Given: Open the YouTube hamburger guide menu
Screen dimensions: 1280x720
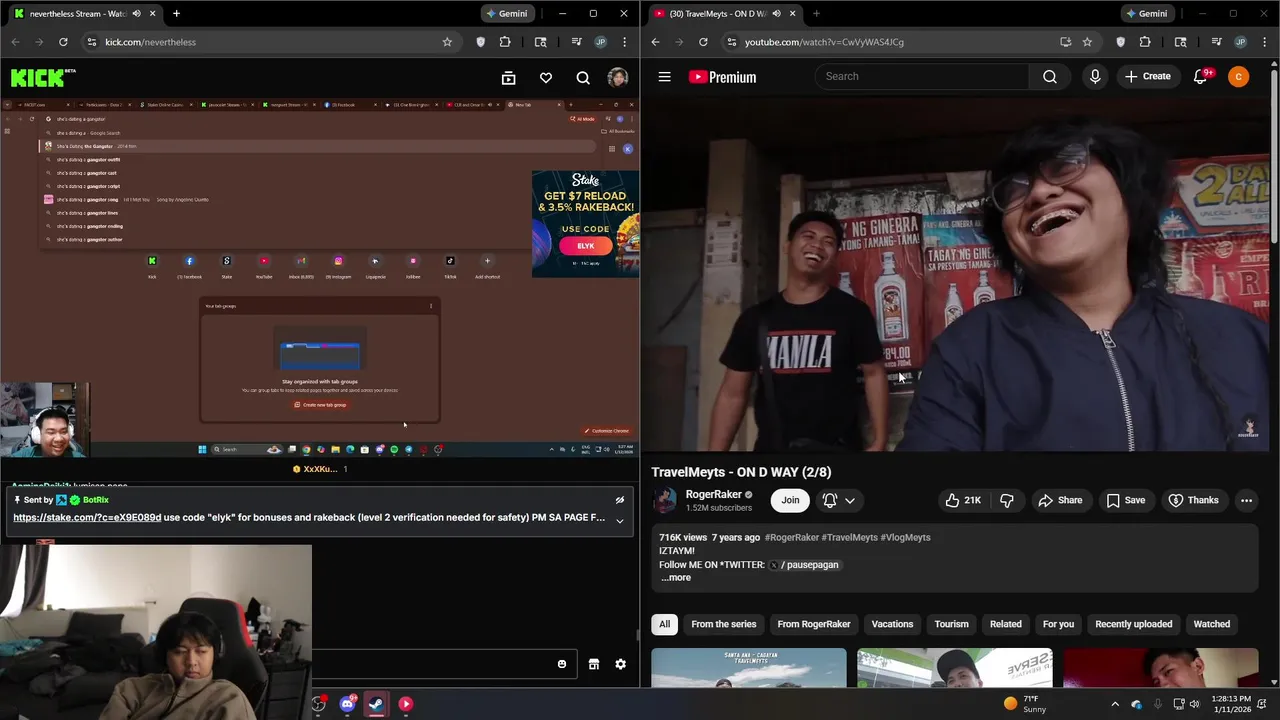Looking at the screenshot, I should (664, 77).
